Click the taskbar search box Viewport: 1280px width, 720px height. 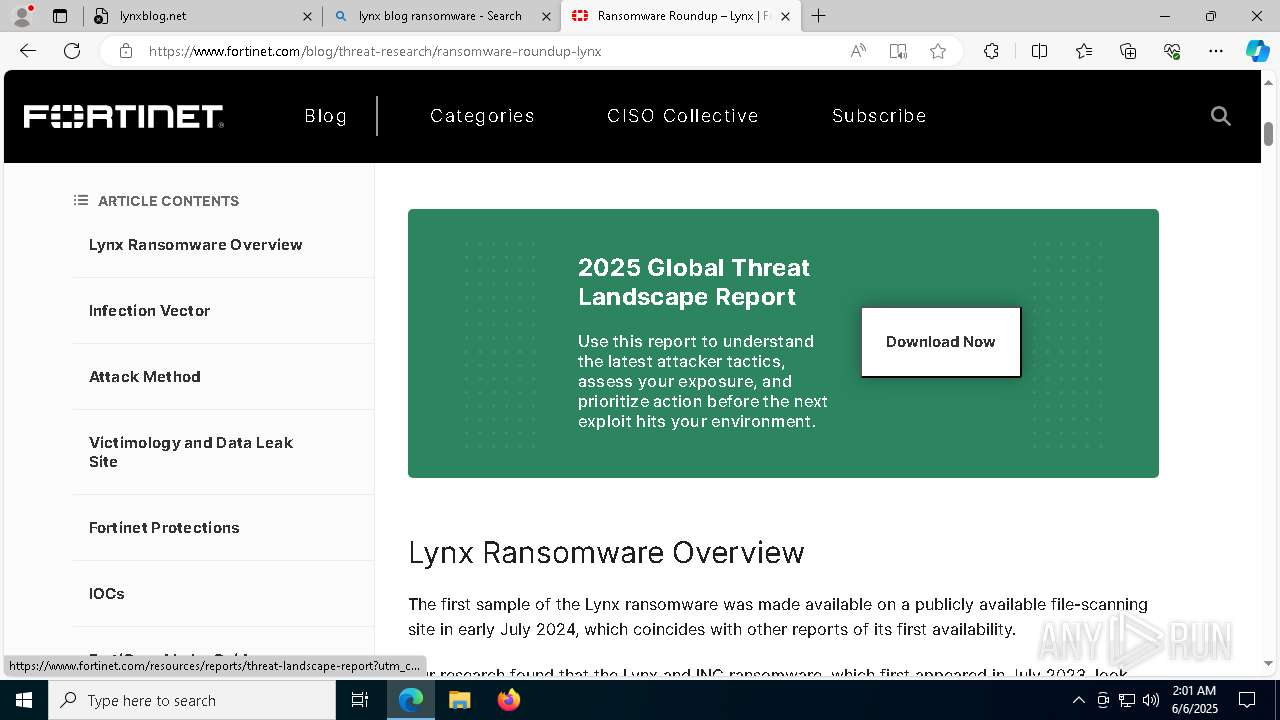pos(192,700)
